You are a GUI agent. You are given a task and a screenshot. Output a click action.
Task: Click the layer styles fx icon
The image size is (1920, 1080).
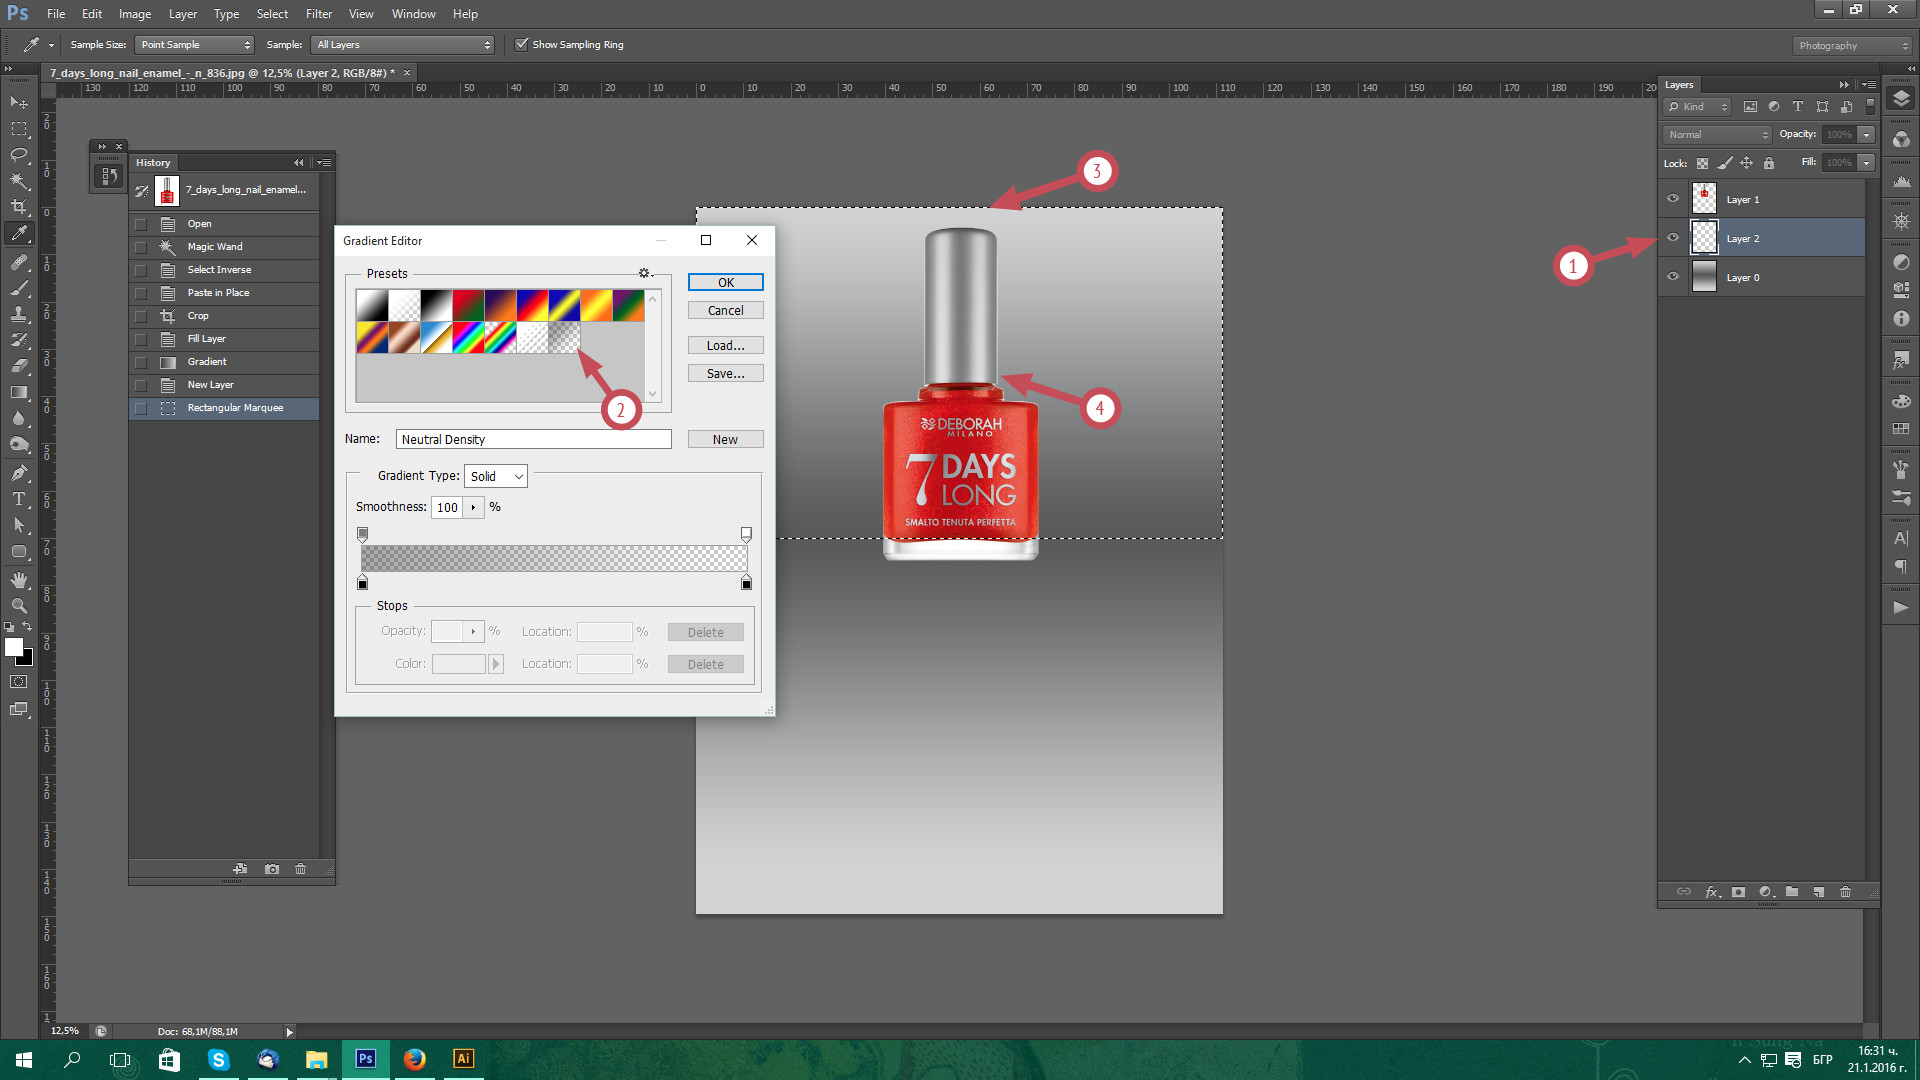pos(1712,892)
